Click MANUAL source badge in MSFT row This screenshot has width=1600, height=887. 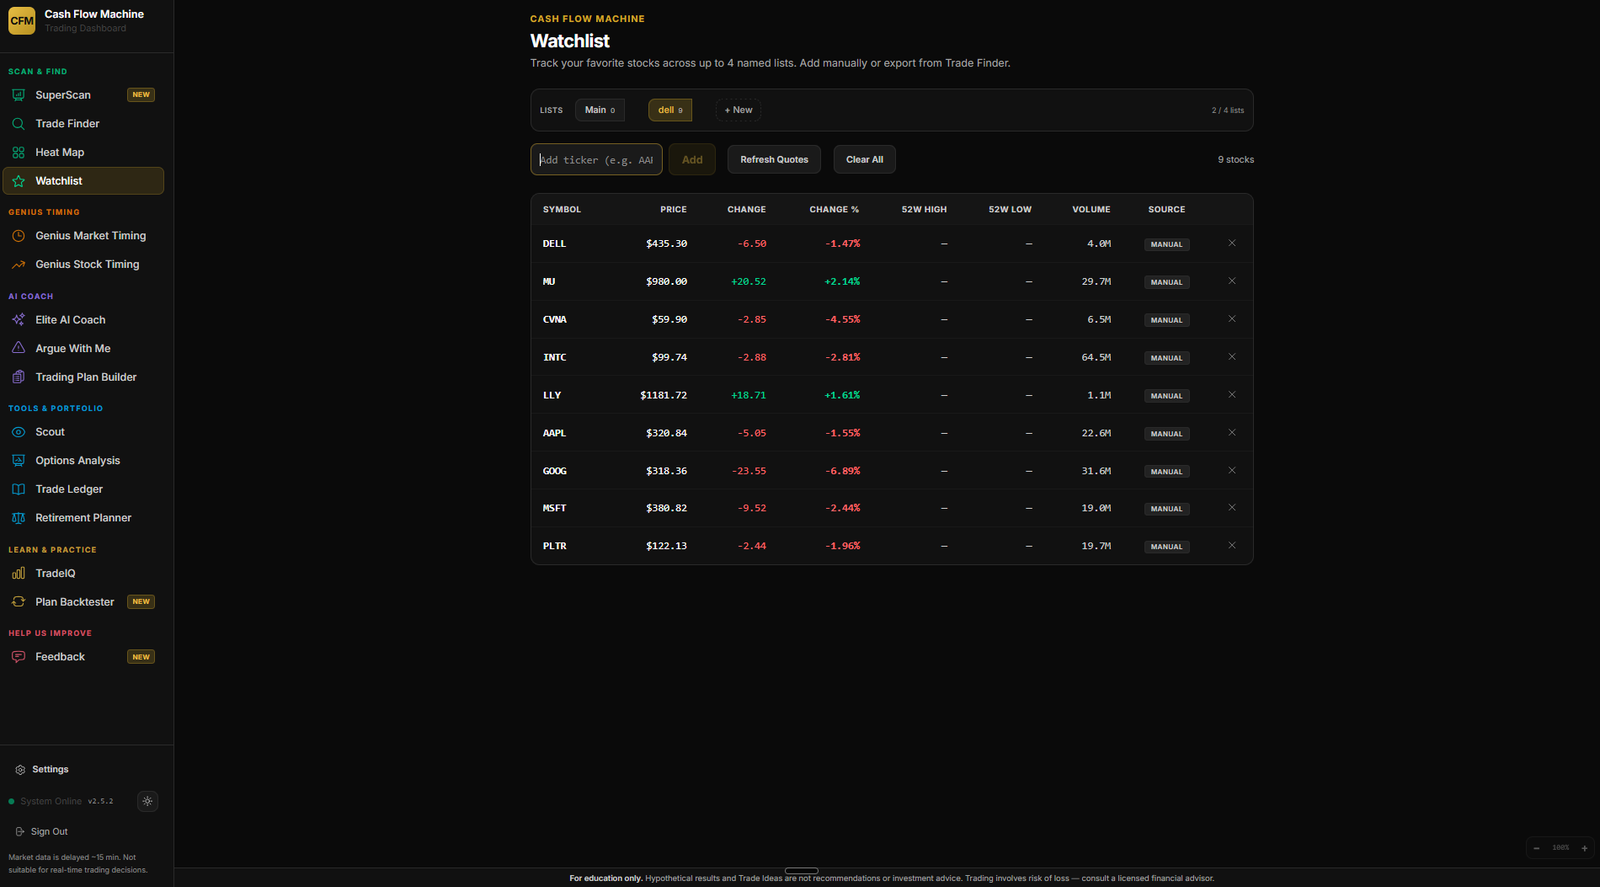[x=1166, y=509]
